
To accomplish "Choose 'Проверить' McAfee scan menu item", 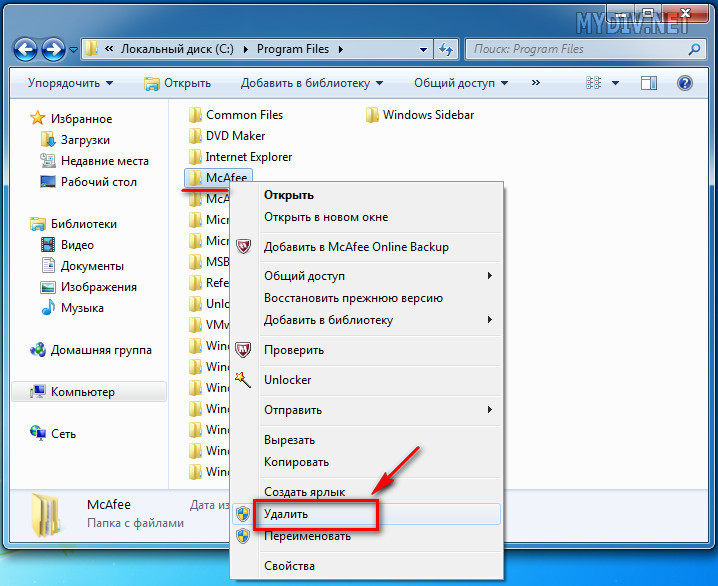I will pos(365,350).
